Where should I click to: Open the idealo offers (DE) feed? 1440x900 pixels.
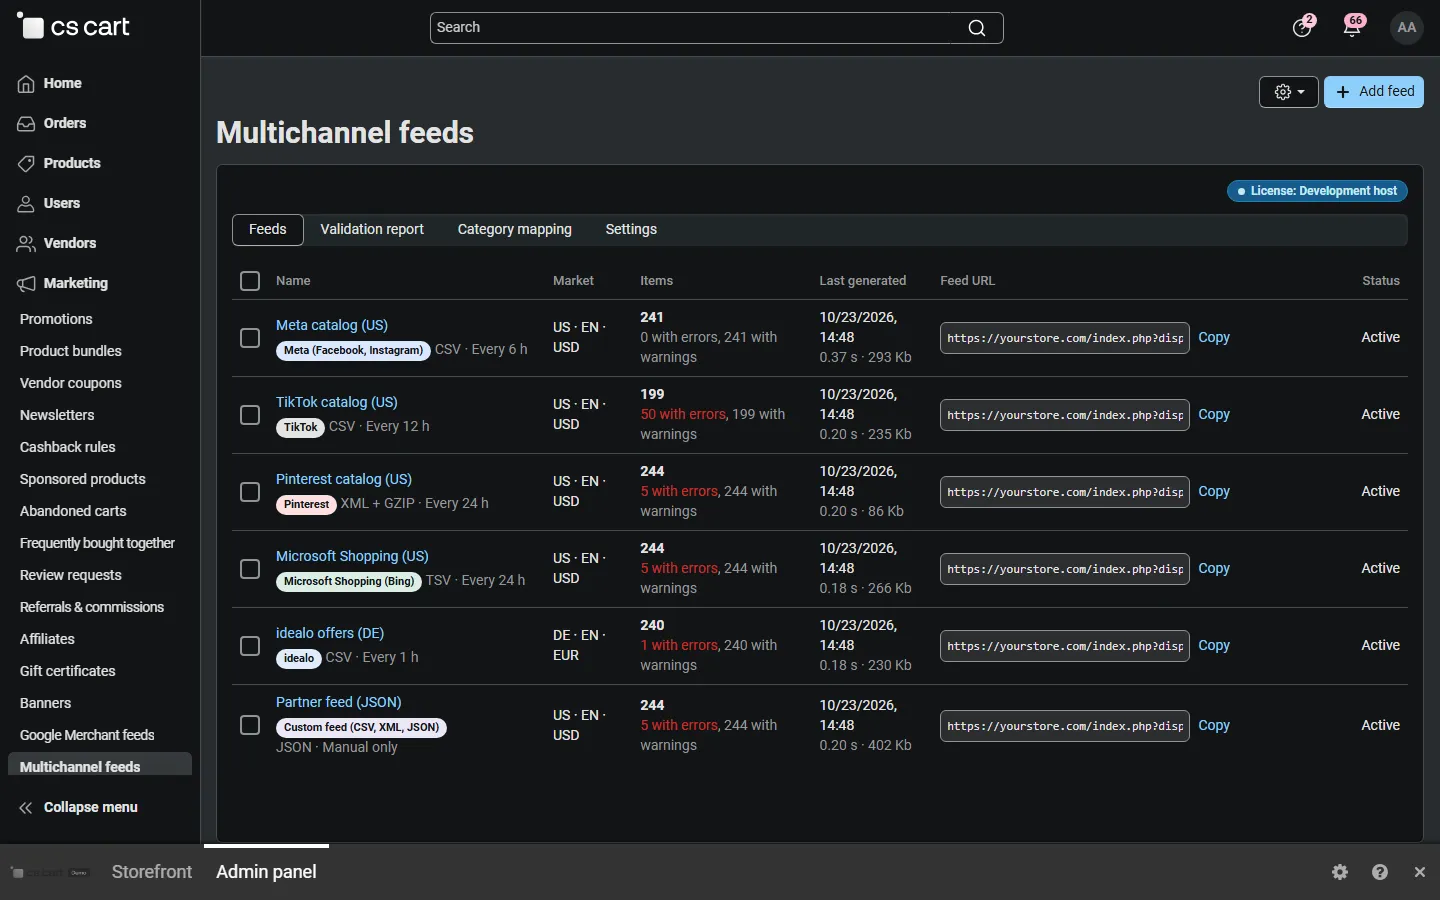(x=330, y=633)
